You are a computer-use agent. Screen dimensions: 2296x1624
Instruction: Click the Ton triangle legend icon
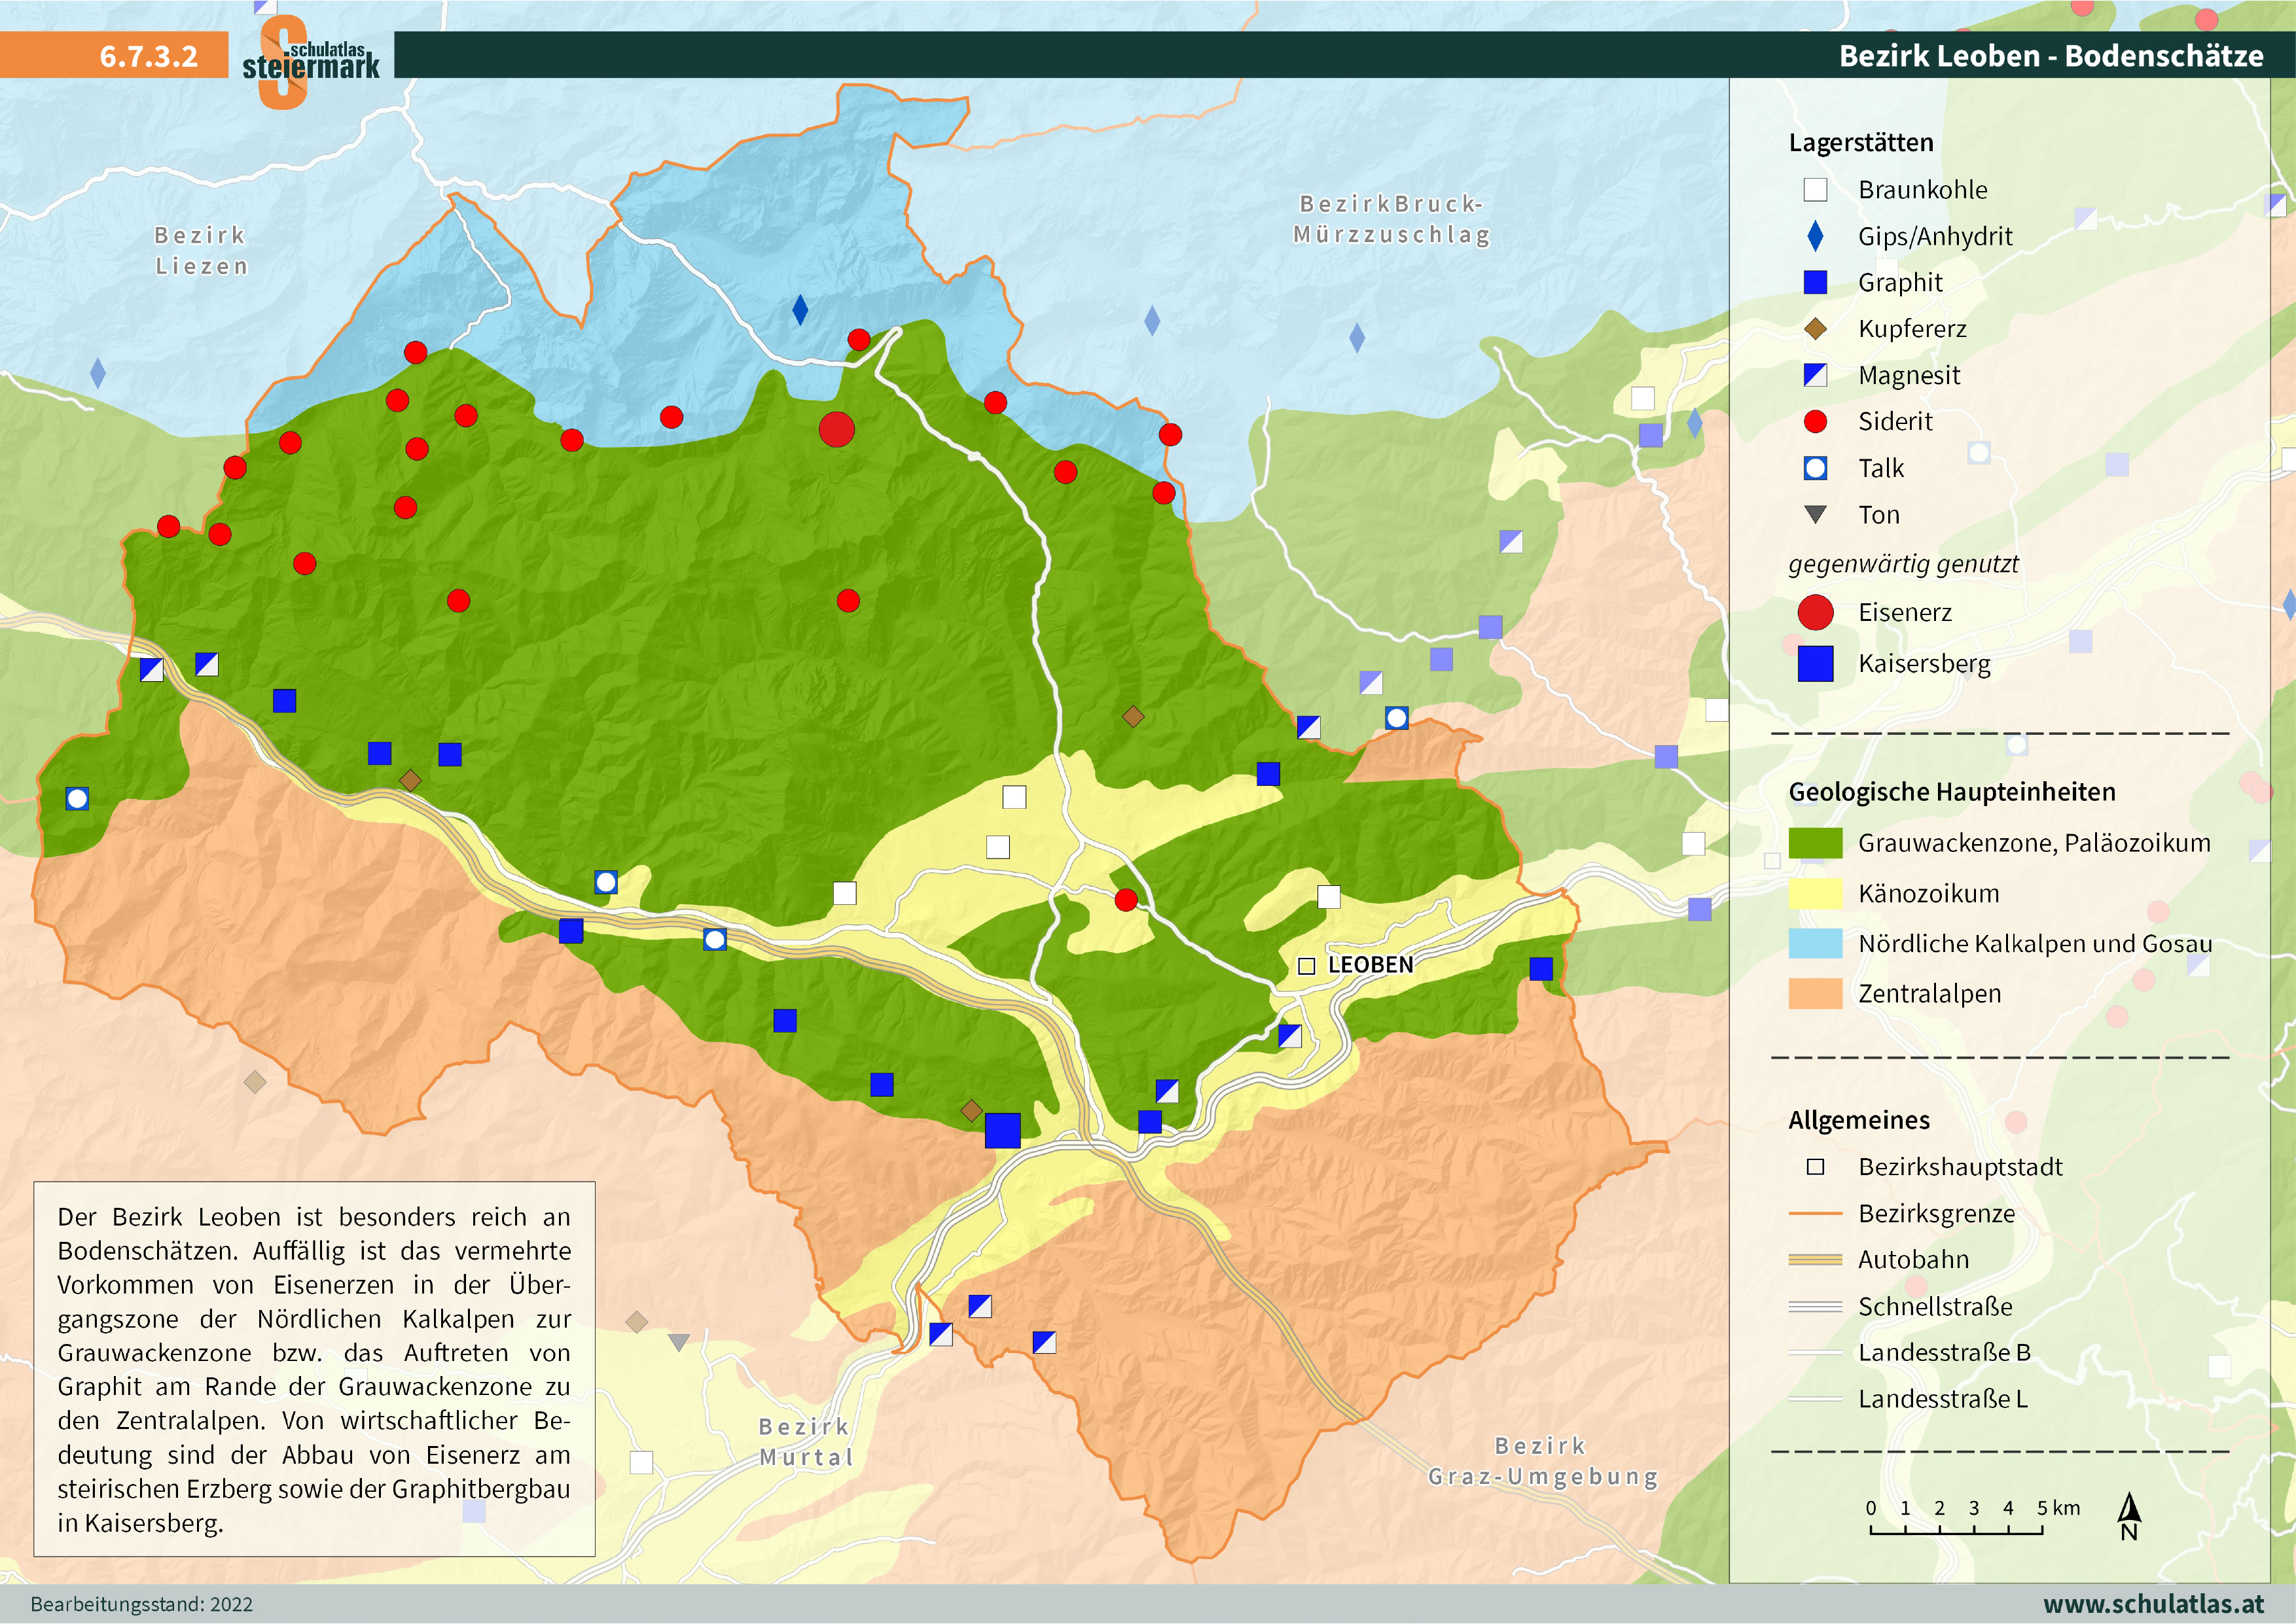(x=1815, y=514)
